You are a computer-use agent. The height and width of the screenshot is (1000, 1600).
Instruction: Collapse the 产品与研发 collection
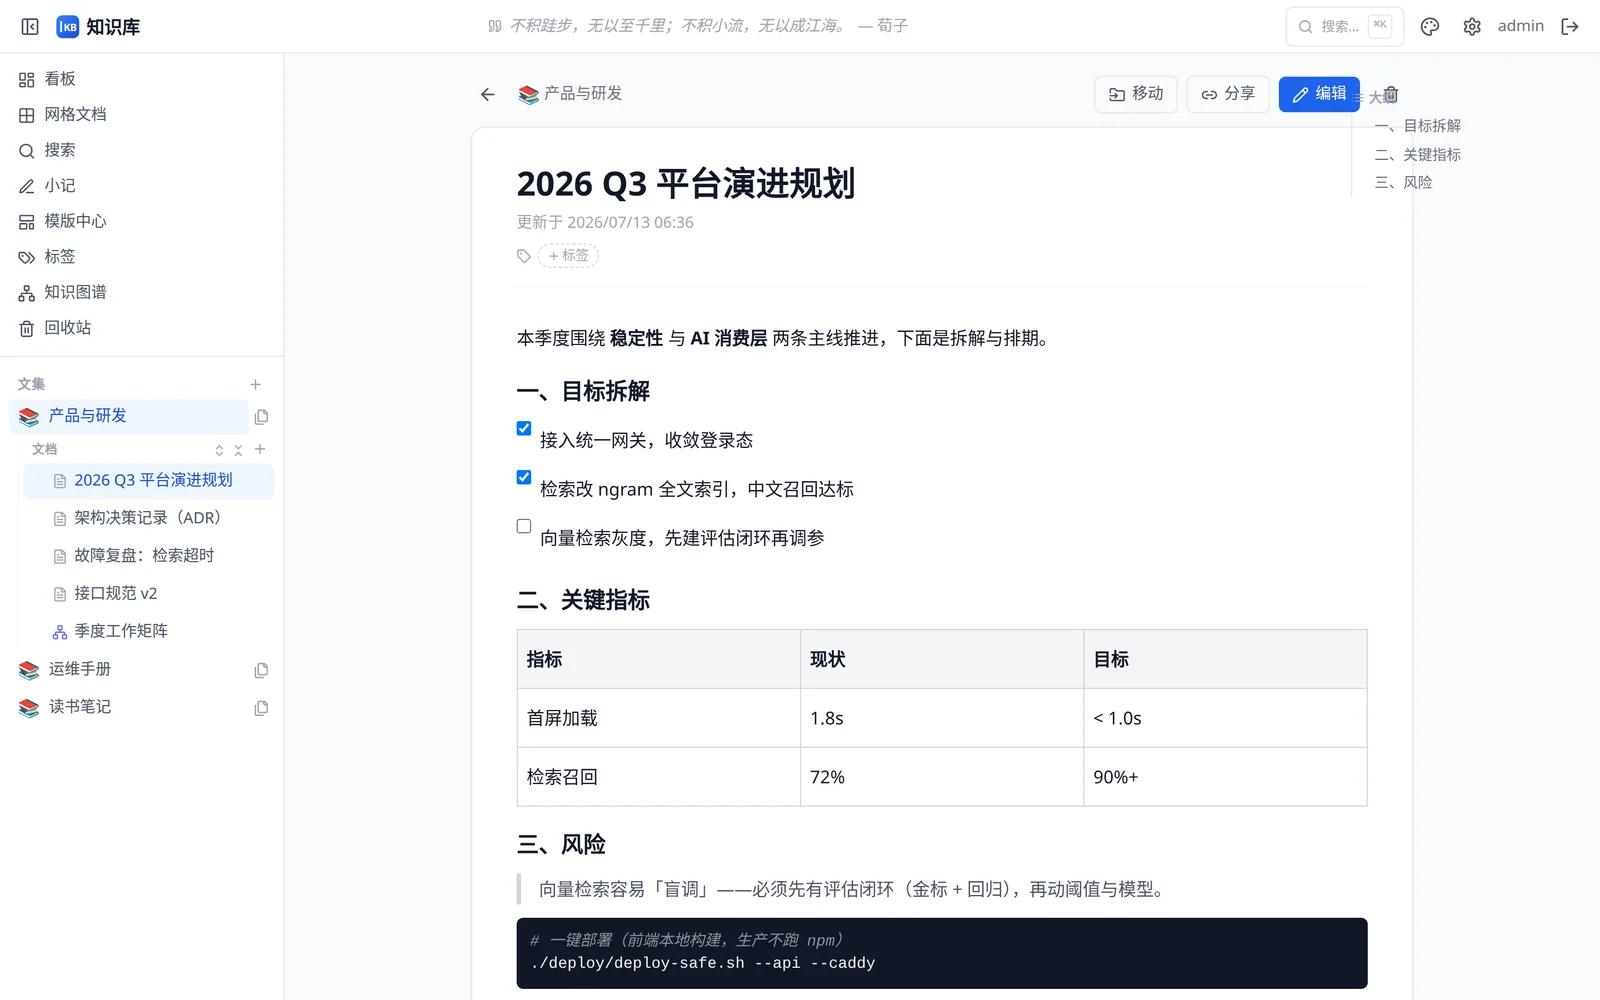tap(128, 416)
